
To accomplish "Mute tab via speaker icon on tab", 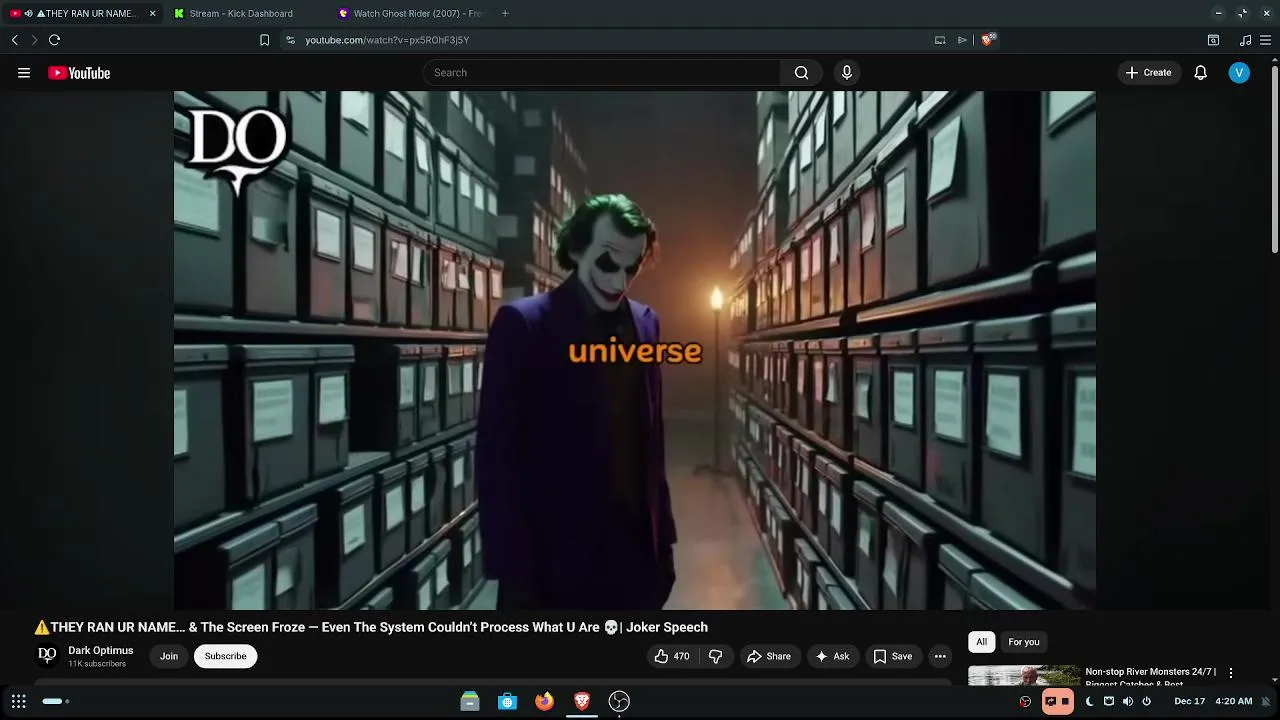I will (x=29, y=14).
